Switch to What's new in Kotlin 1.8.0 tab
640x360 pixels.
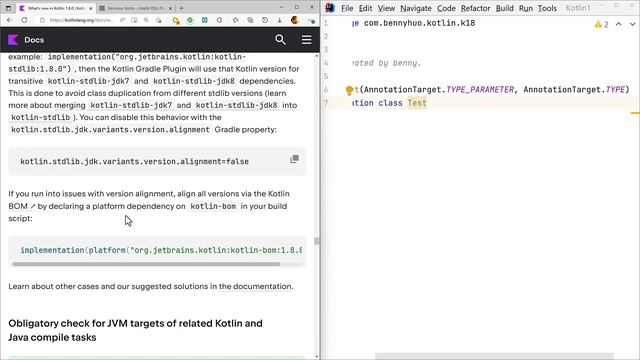point(56,8)
